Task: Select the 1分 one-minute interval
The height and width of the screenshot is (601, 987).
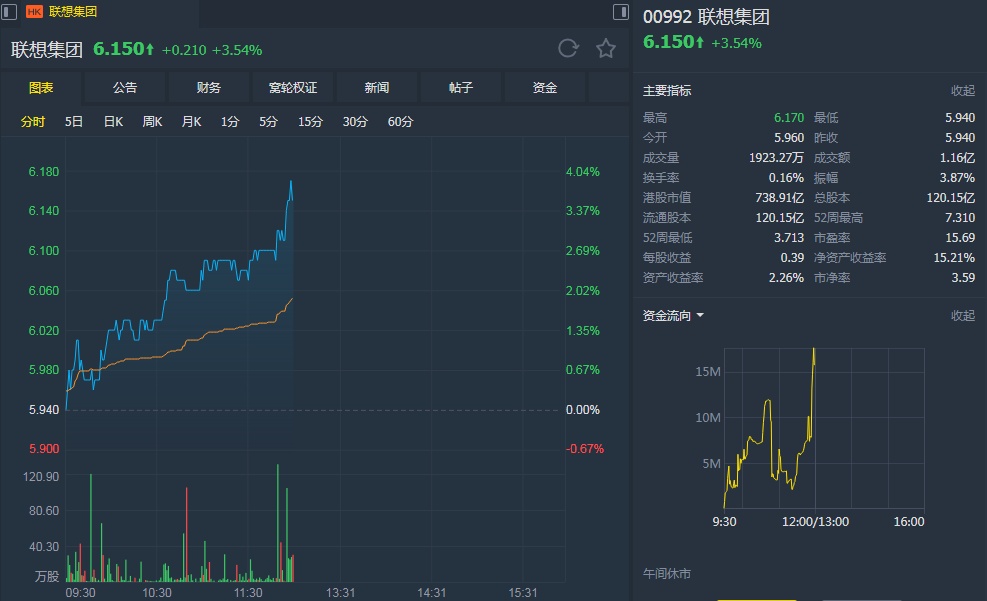Action: (230, 121)
